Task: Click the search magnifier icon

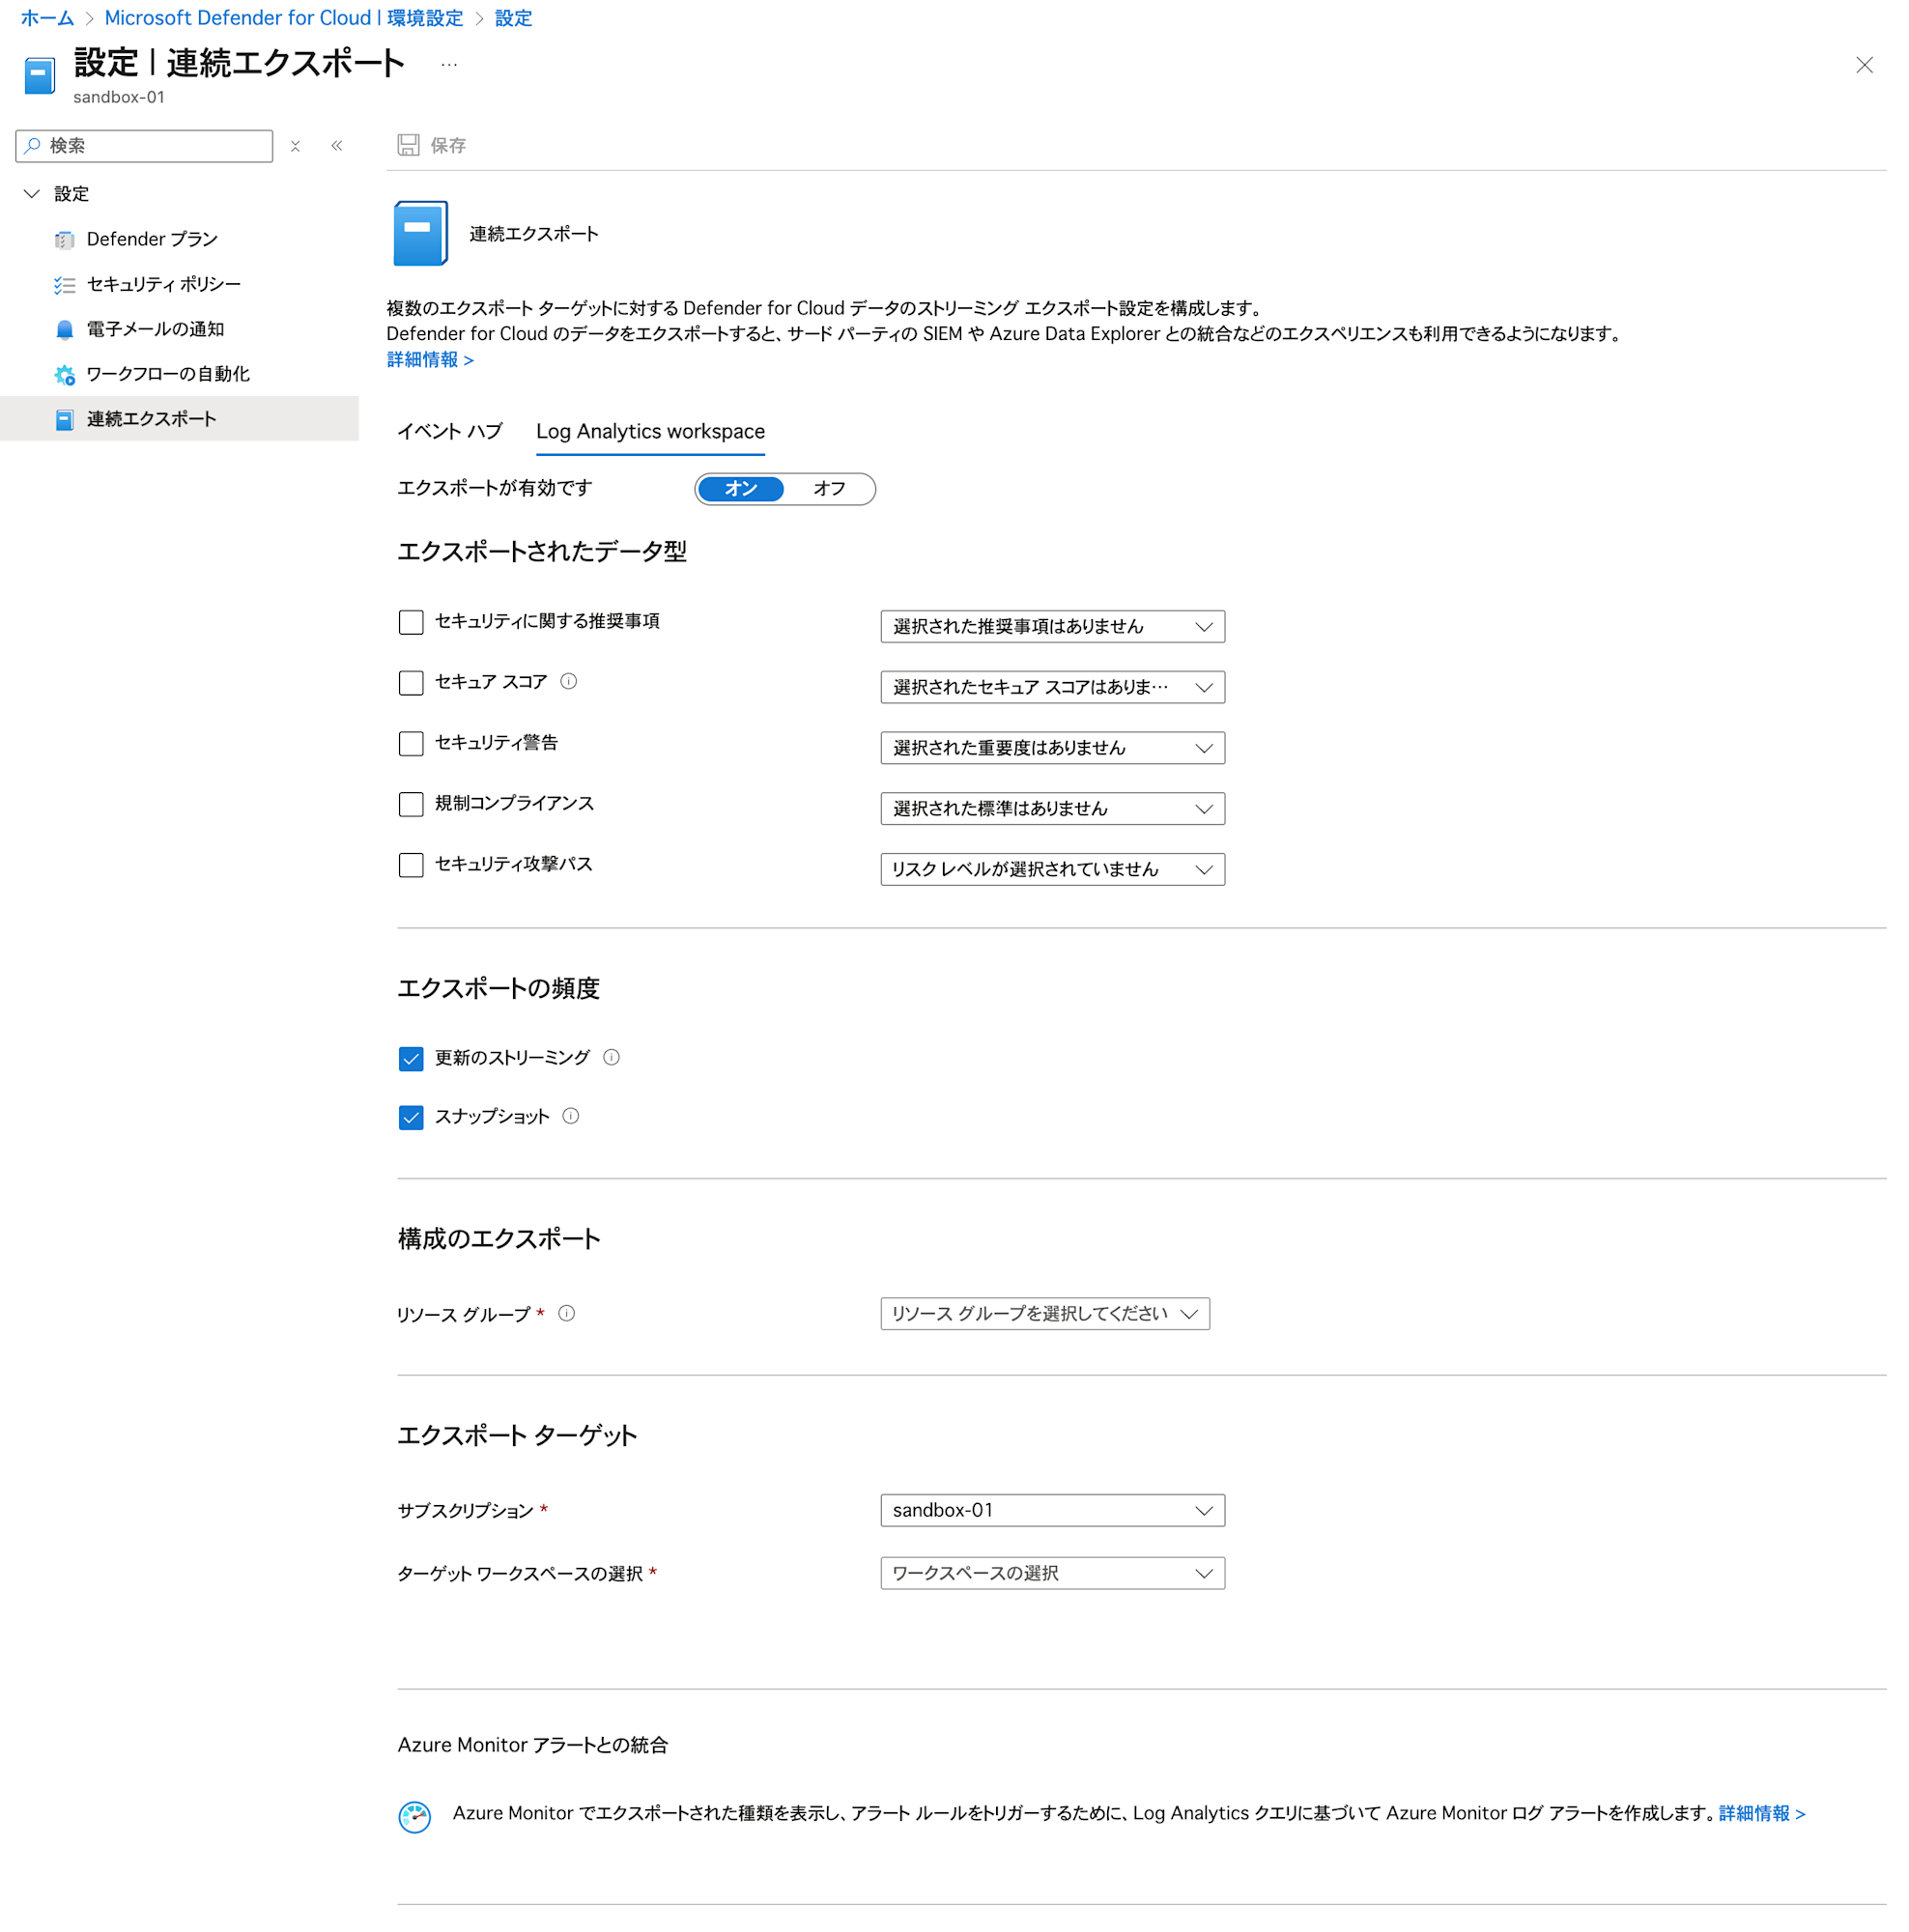Action: pos(33,146)
